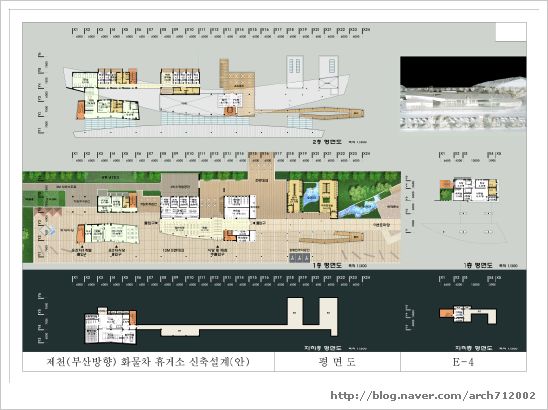
Task: Click the 1층 평면도 label under the large site plan
Action: (327, 266)
